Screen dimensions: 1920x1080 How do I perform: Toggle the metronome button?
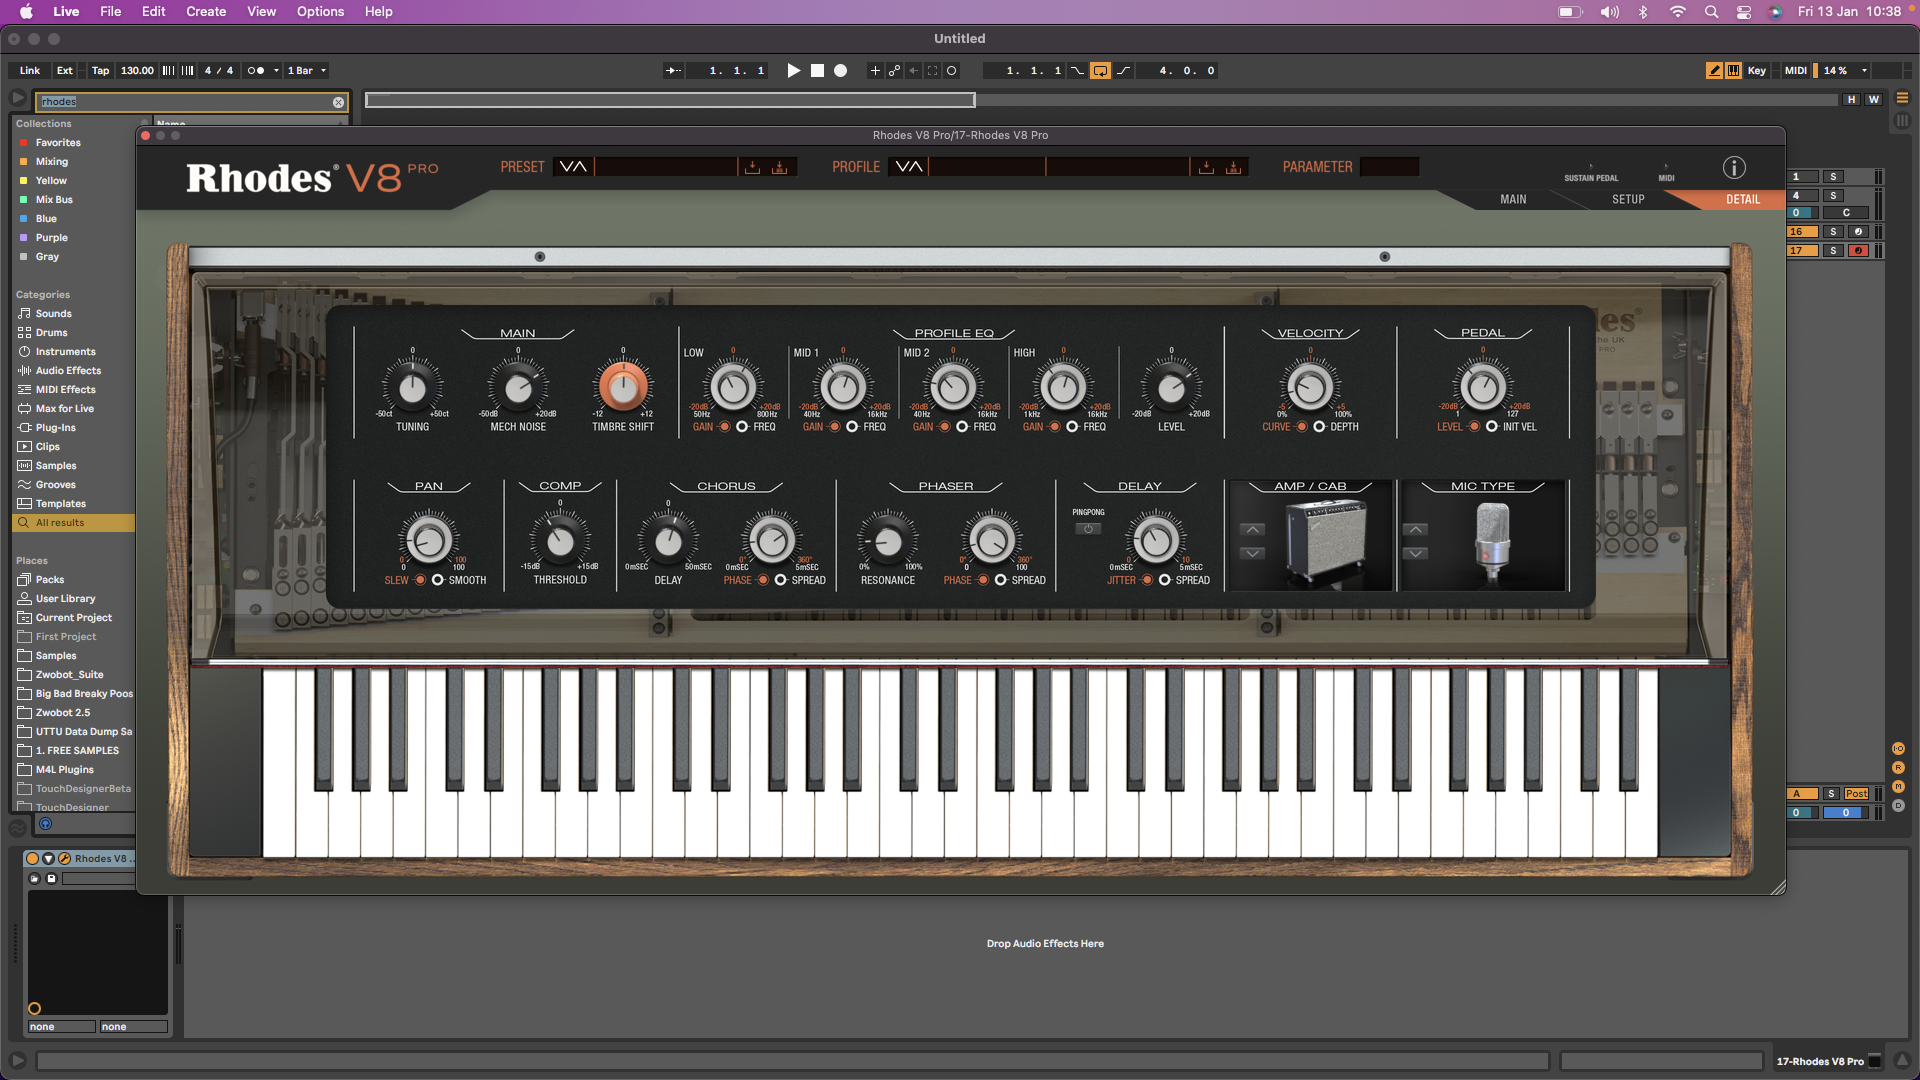[256, 71]
